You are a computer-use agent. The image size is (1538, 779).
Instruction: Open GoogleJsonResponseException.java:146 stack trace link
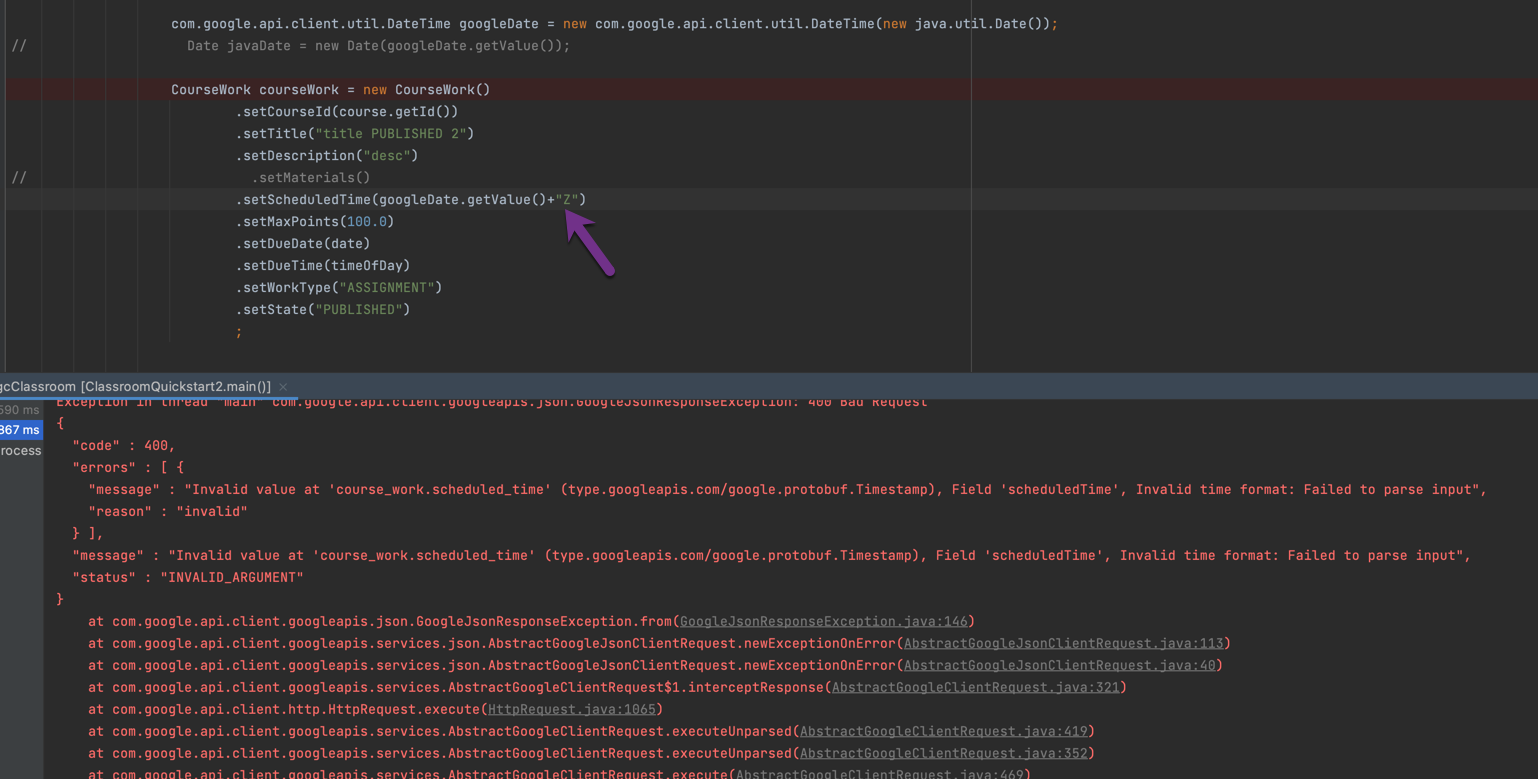point(824,621)
